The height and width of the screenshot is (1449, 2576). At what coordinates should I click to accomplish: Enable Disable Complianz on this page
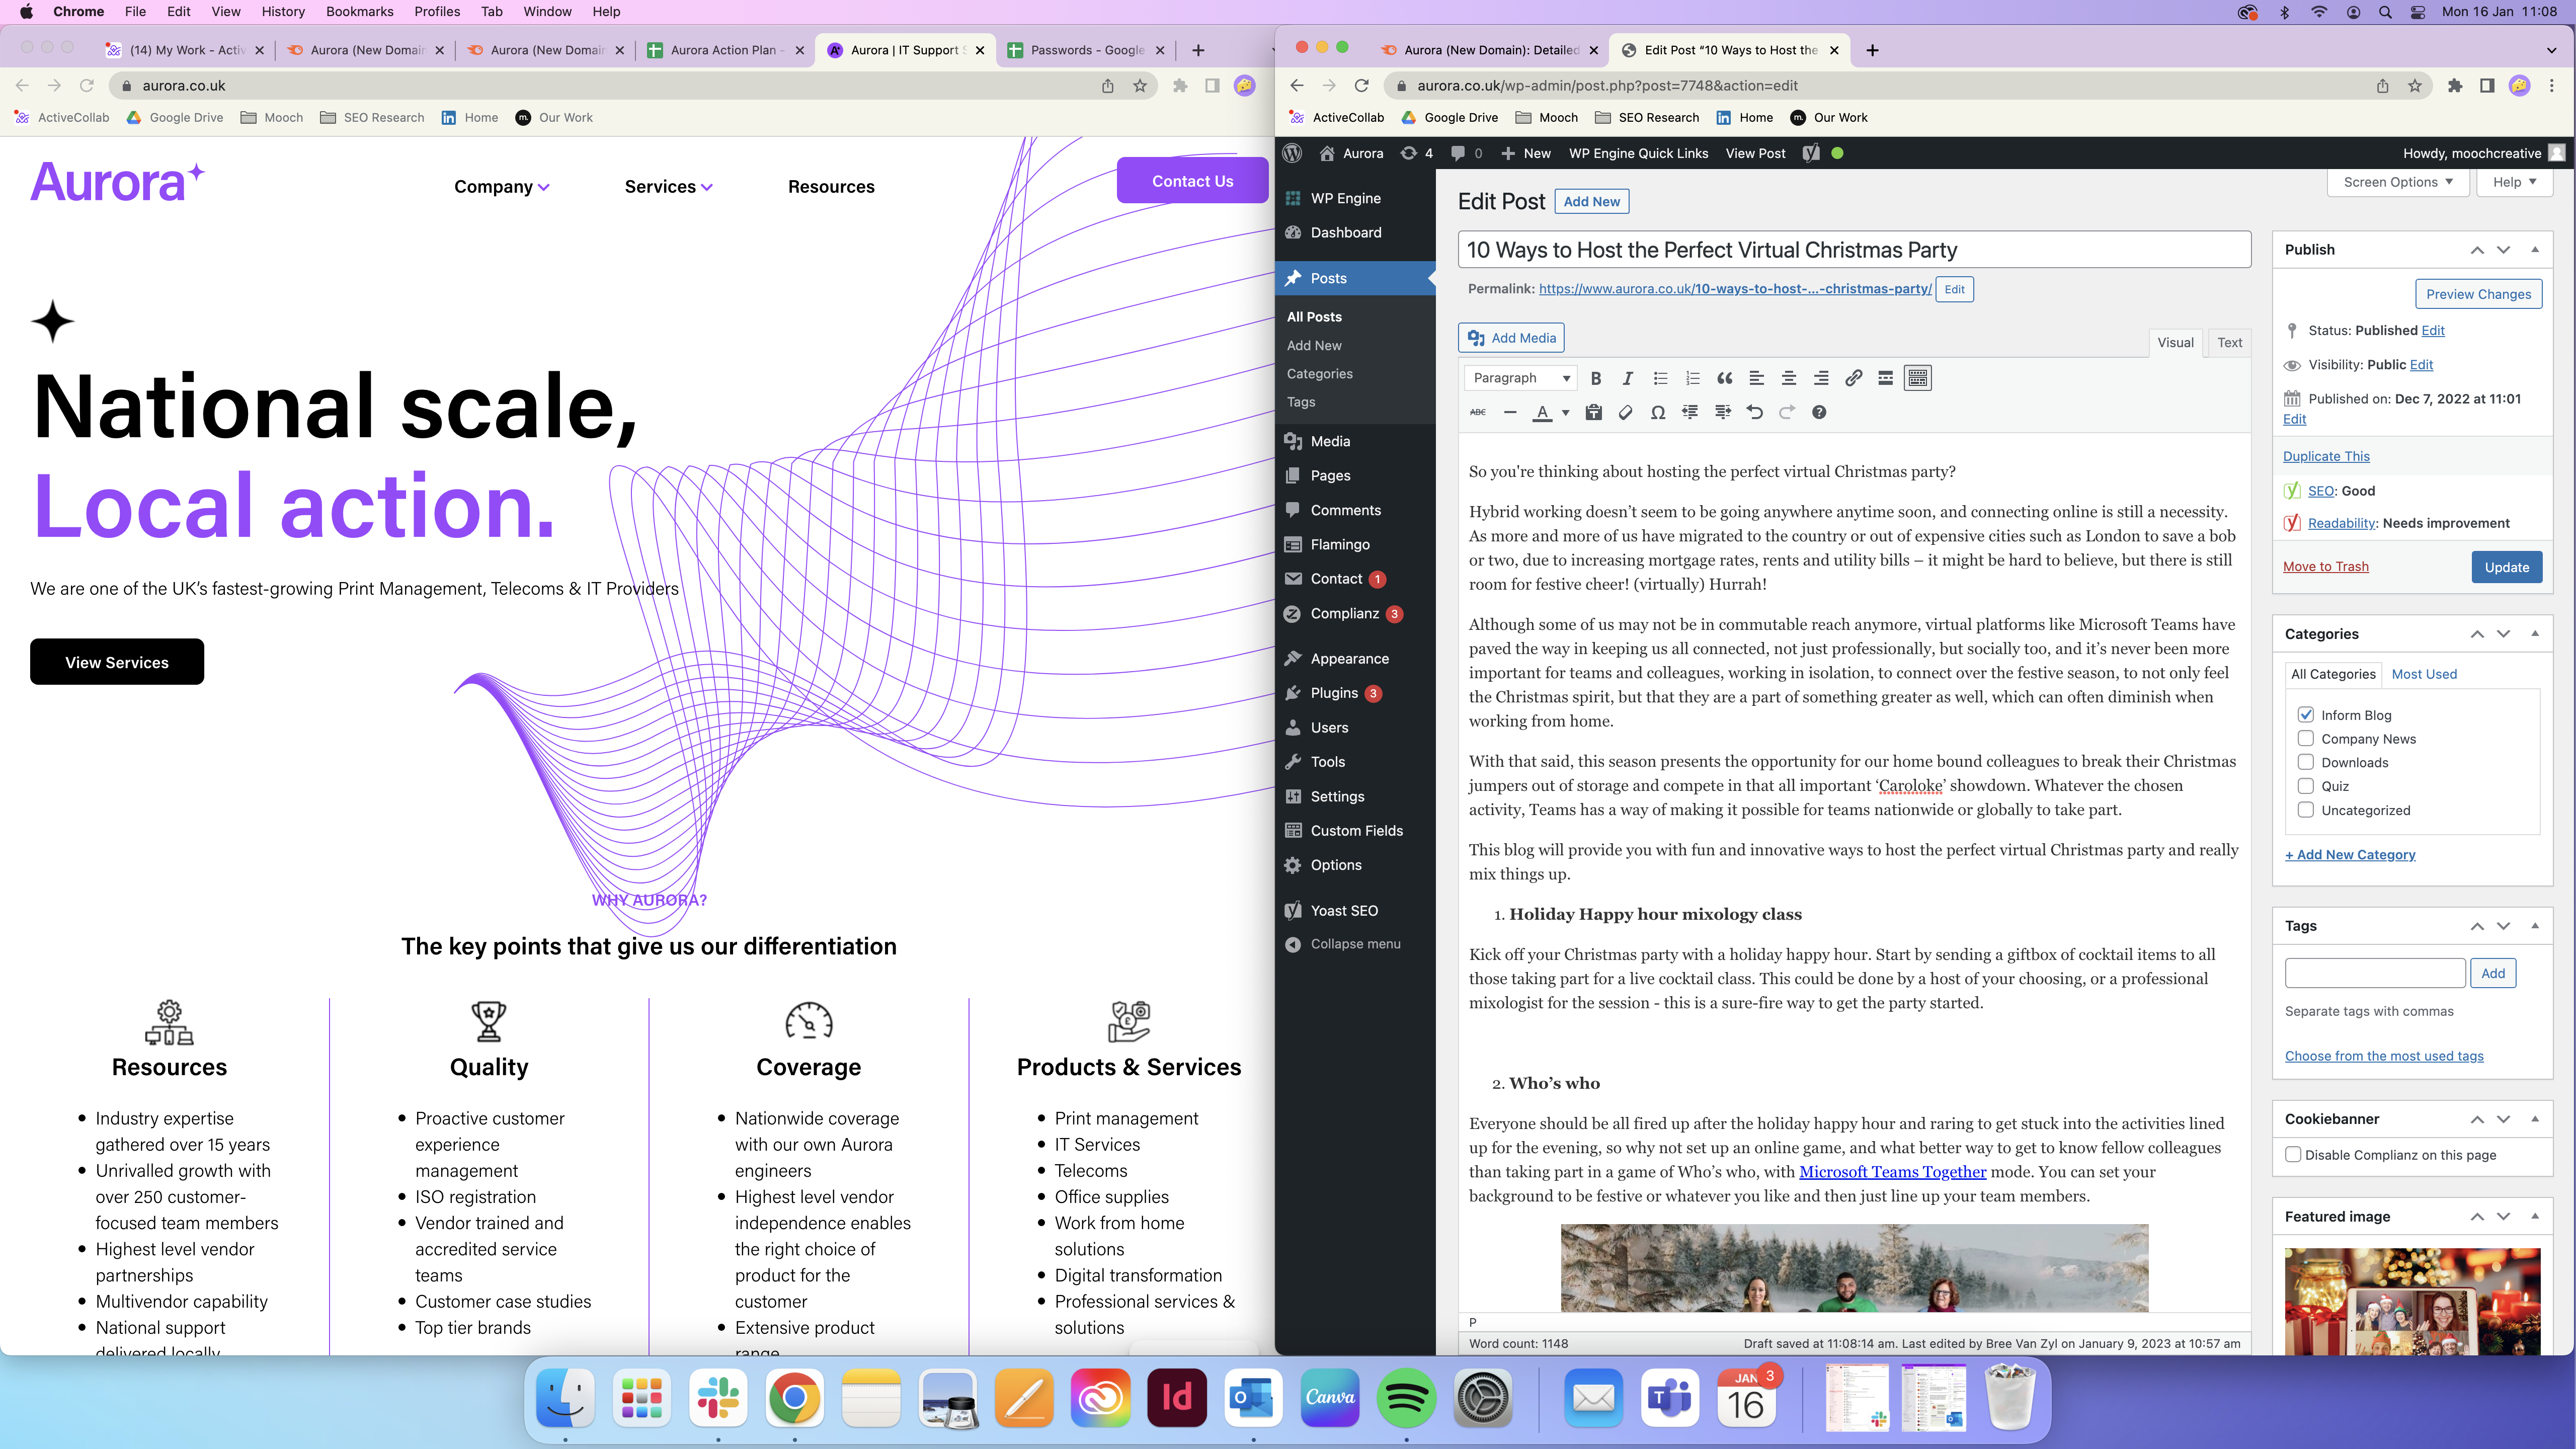[2294, 1155]
